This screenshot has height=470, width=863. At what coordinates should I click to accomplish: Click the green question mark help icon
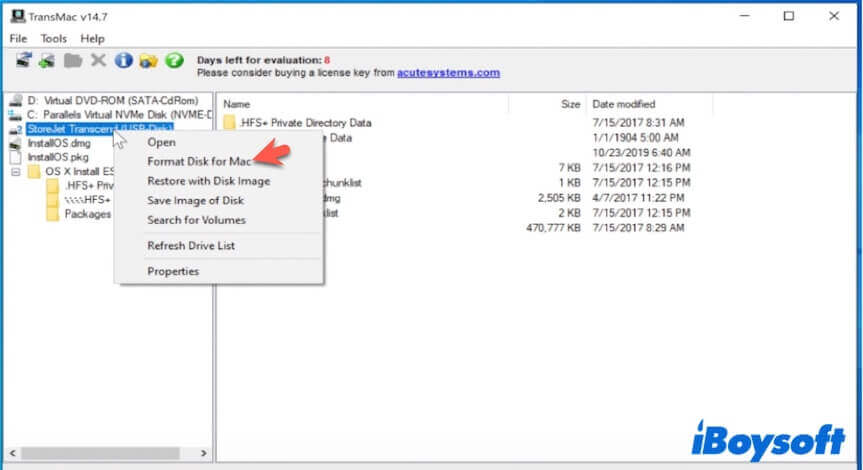174,61
